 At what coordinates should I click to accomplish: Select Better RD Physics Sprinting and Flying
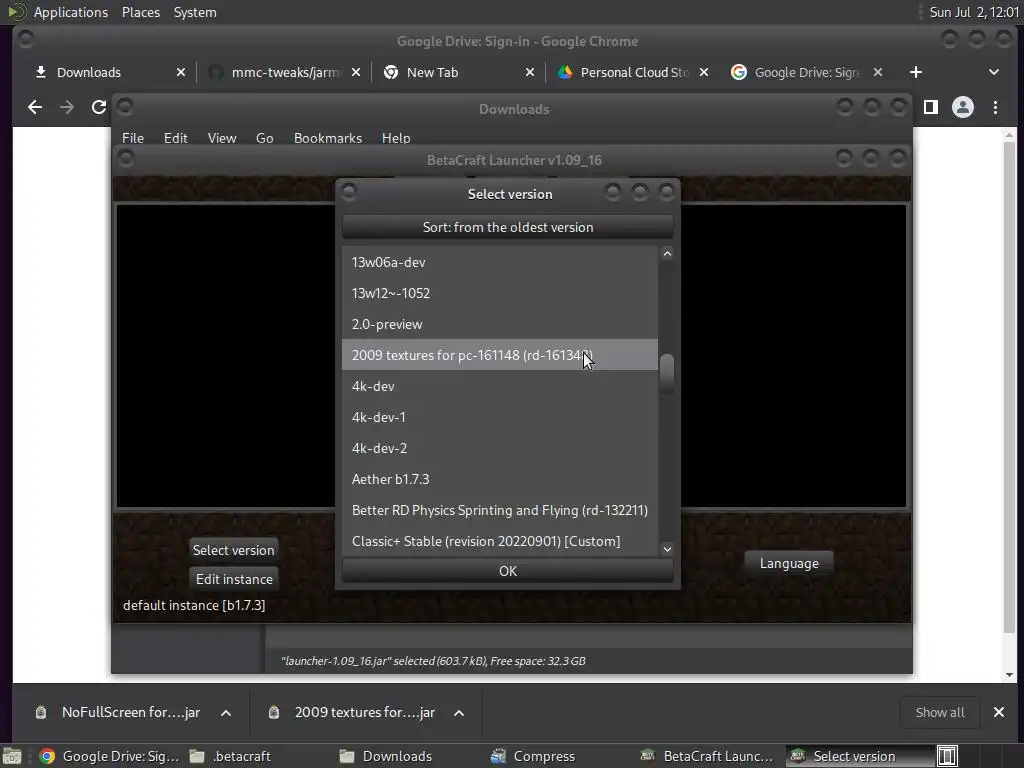pos(500,510)
